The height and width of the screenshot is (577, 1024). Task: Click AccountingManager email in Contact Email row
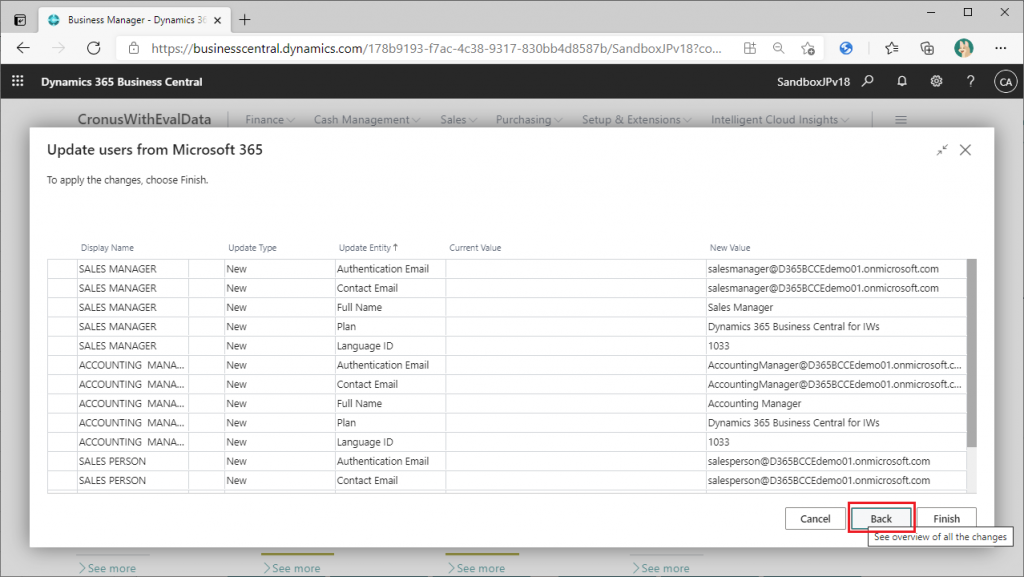[x=835, y=384]
